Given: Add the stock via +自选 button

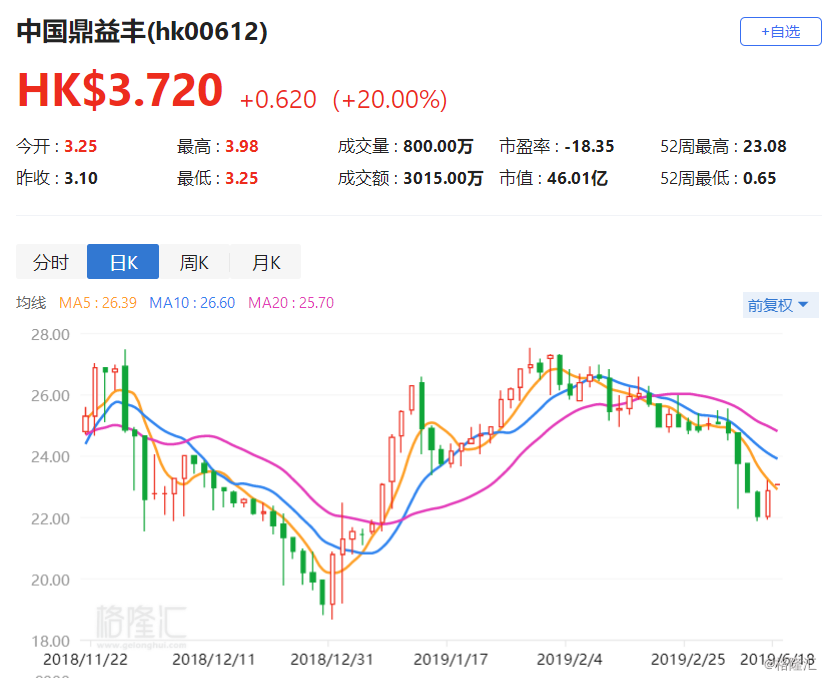Looking at the screenshot, I should click(x=780, y=32).
